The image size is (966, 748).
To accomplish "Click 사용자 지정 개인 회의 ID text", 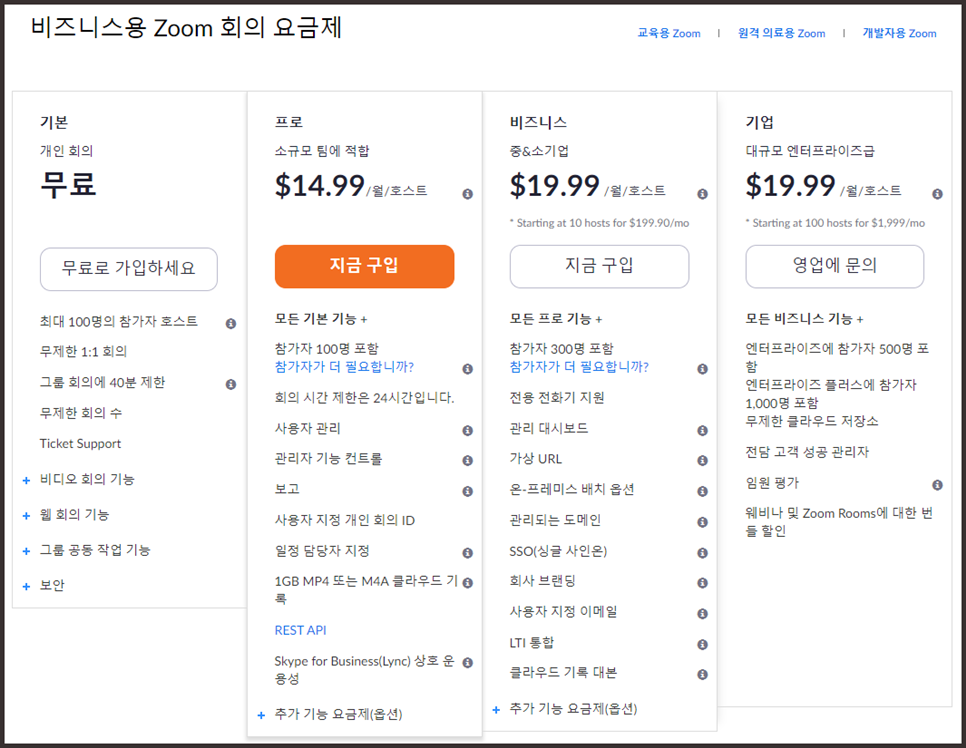I will [x=345, y=521].
